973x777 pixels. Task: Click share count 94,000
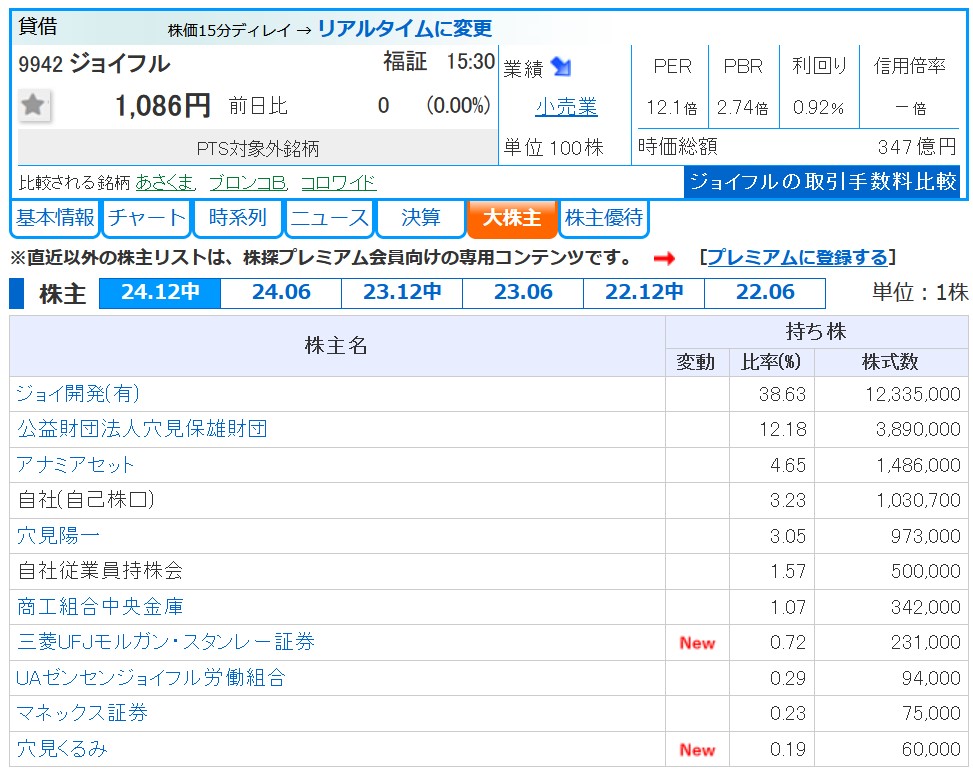[931, 678]
